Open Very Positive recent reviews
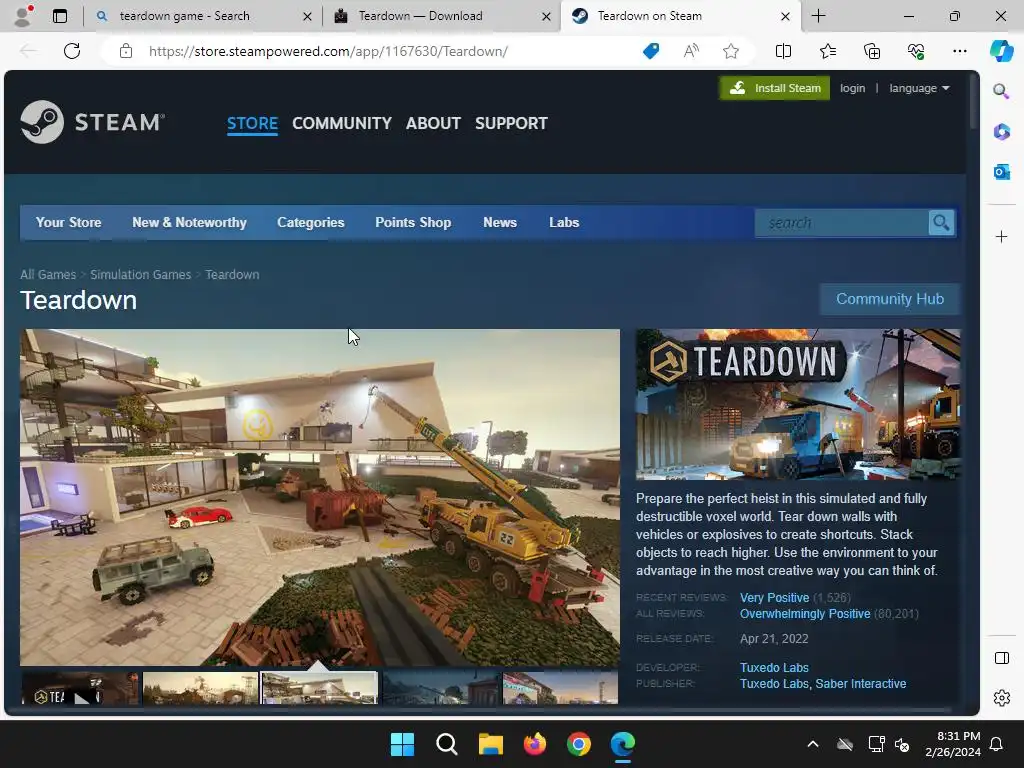Viewport: 1024px width, 768px height. (775, 598)
